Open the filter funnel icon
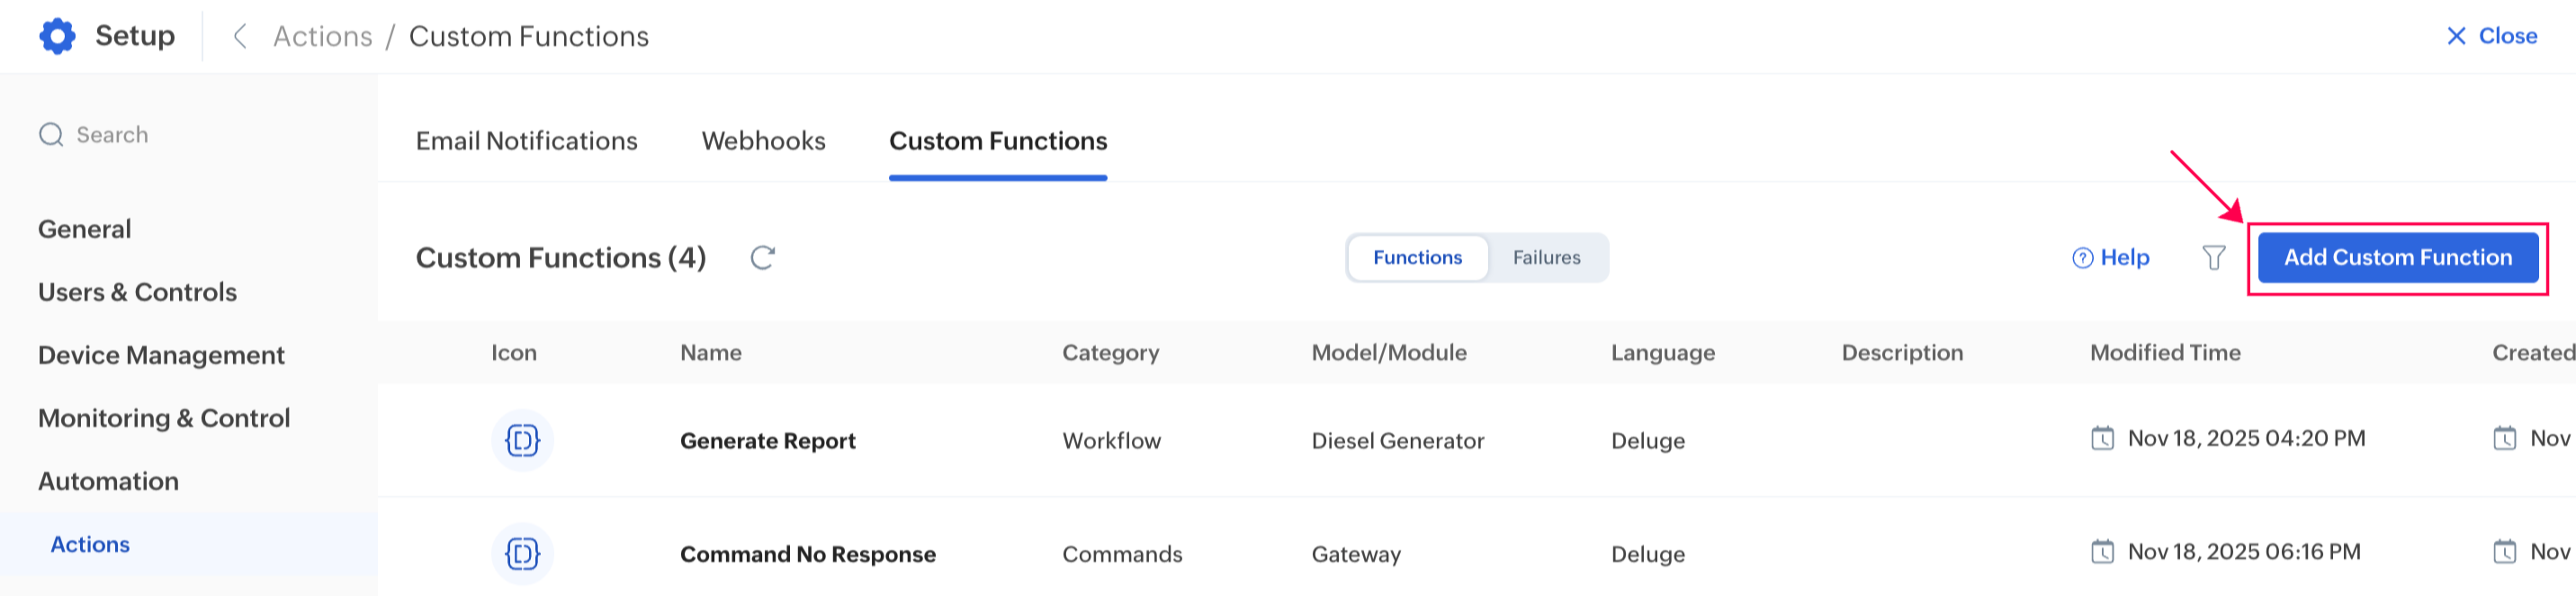Screen dimensions: 2576x596 2213,258
